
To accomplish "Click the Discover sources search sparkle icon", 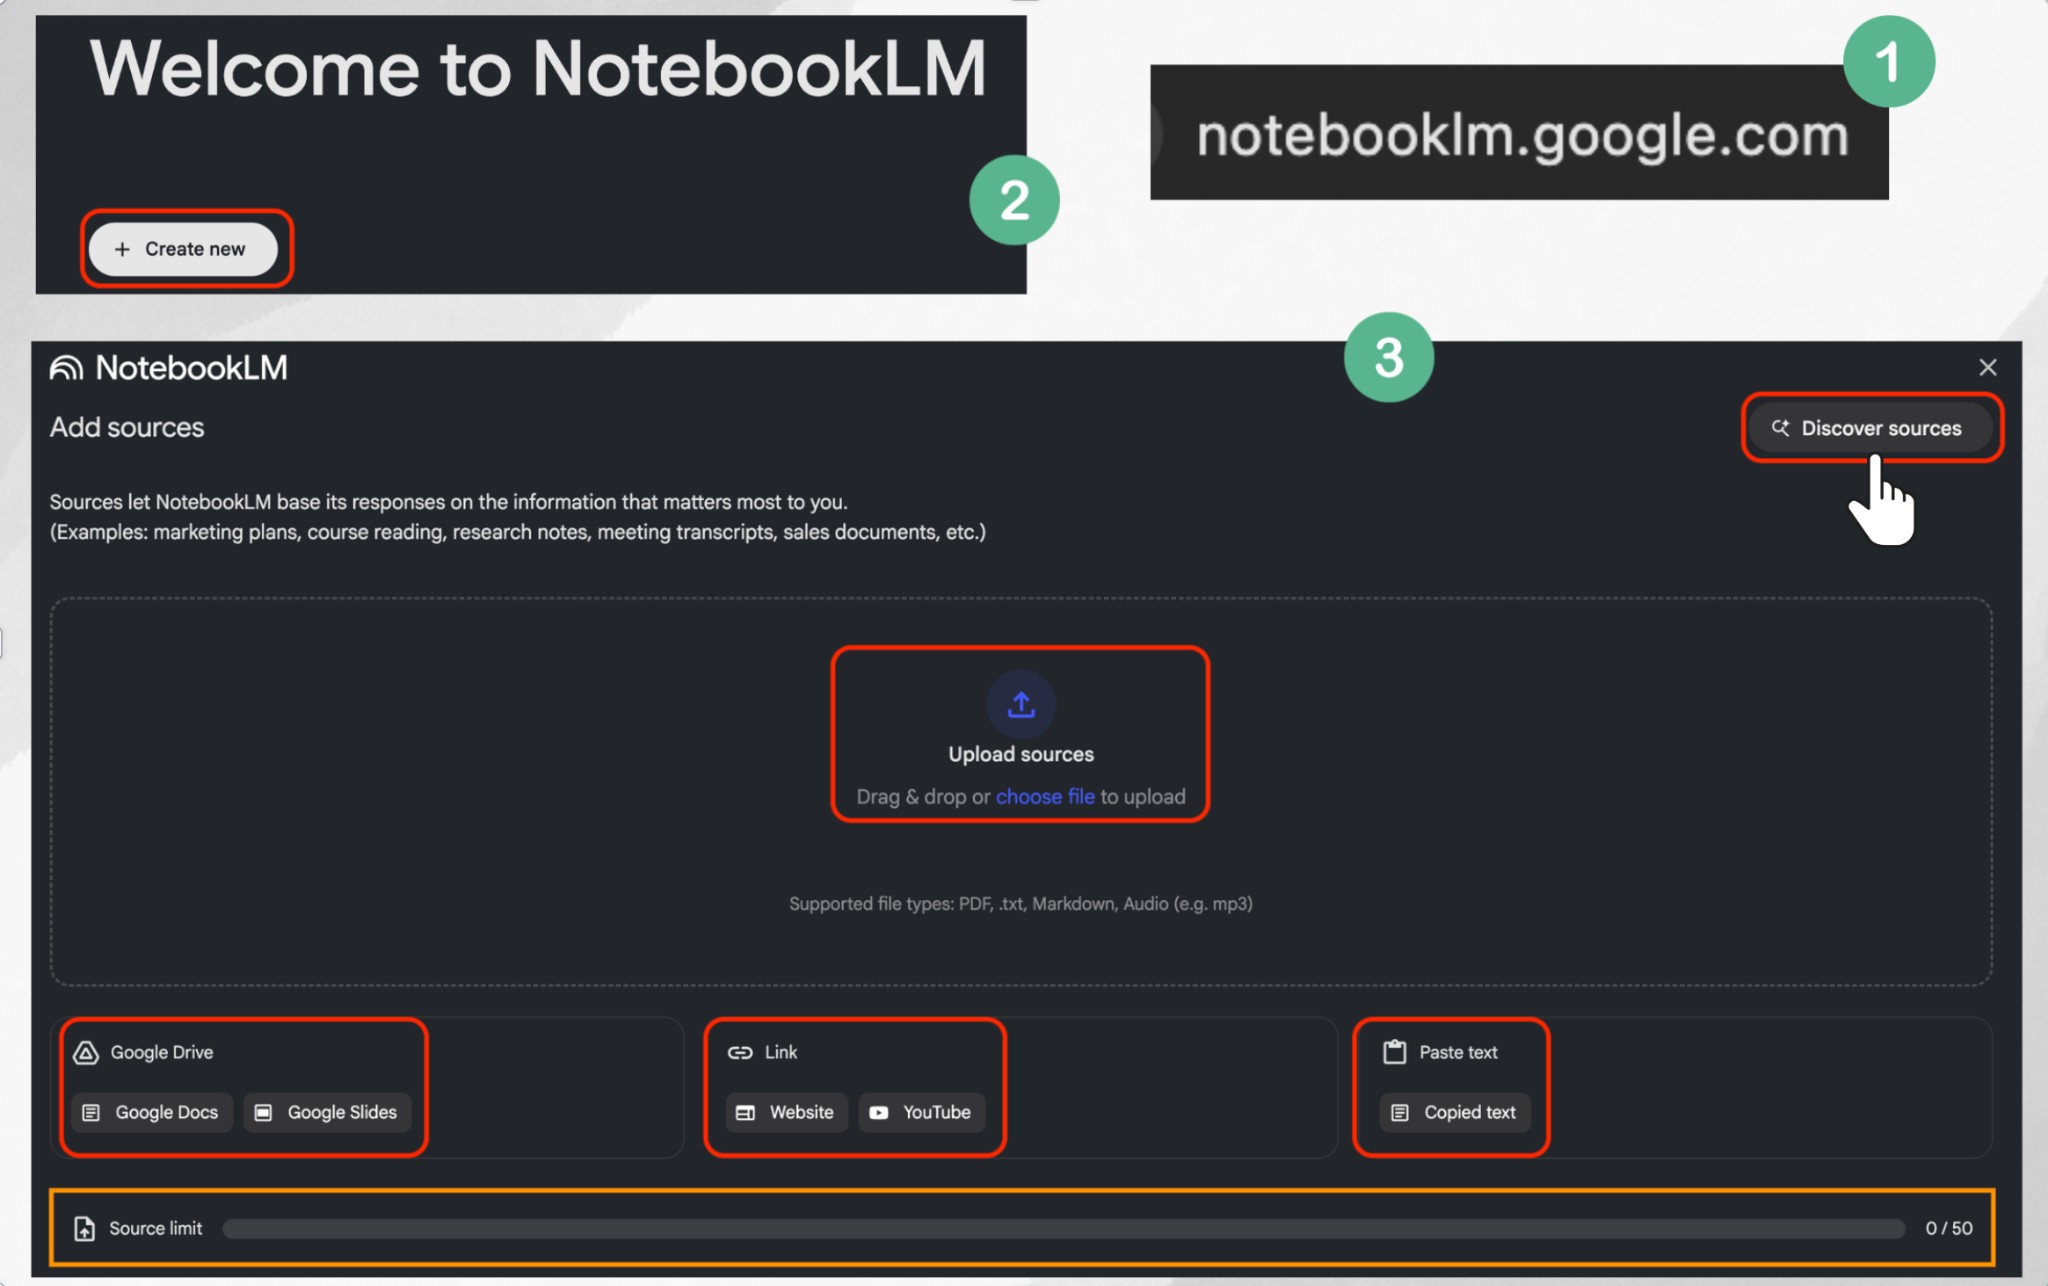I will pos(1780,428).
